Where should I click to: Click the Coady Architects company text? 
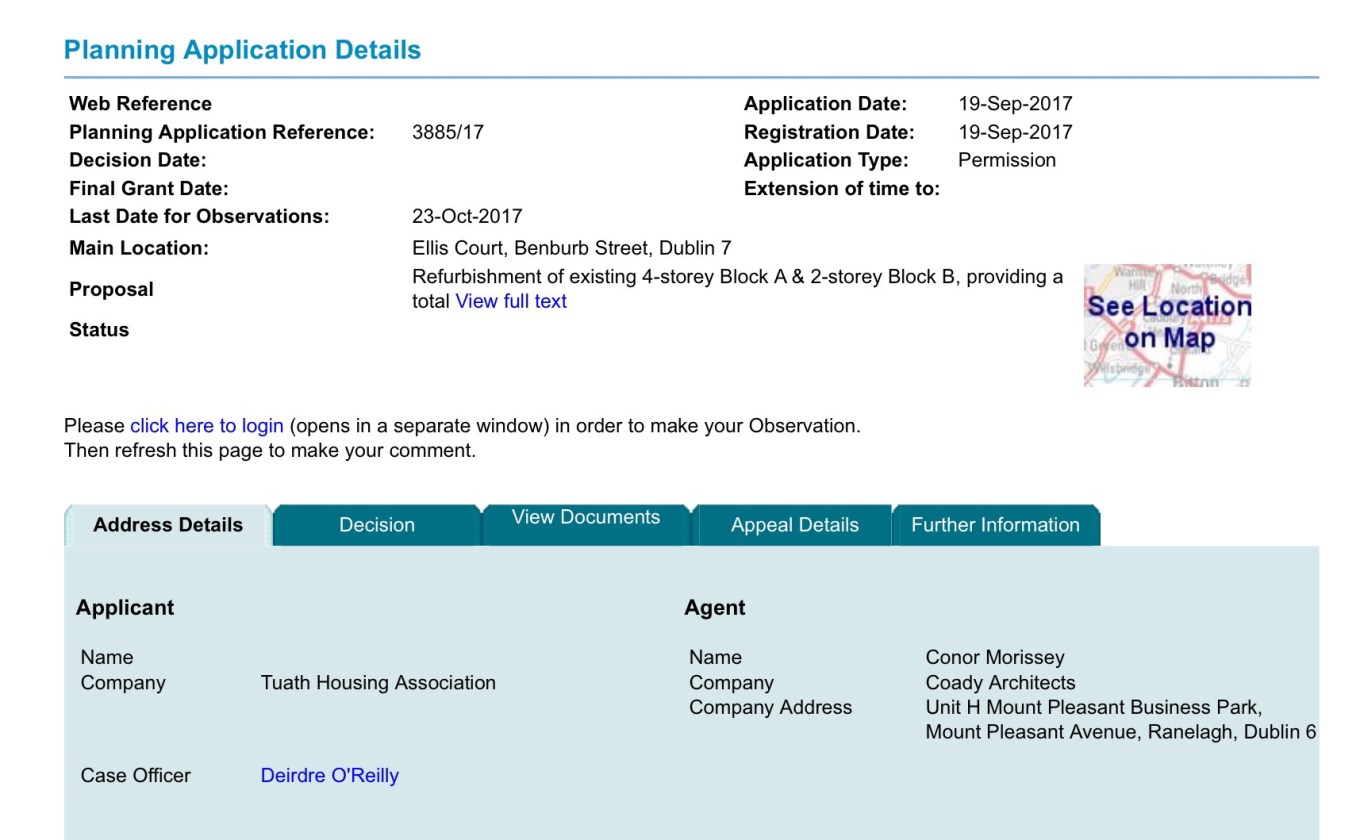1000,683
